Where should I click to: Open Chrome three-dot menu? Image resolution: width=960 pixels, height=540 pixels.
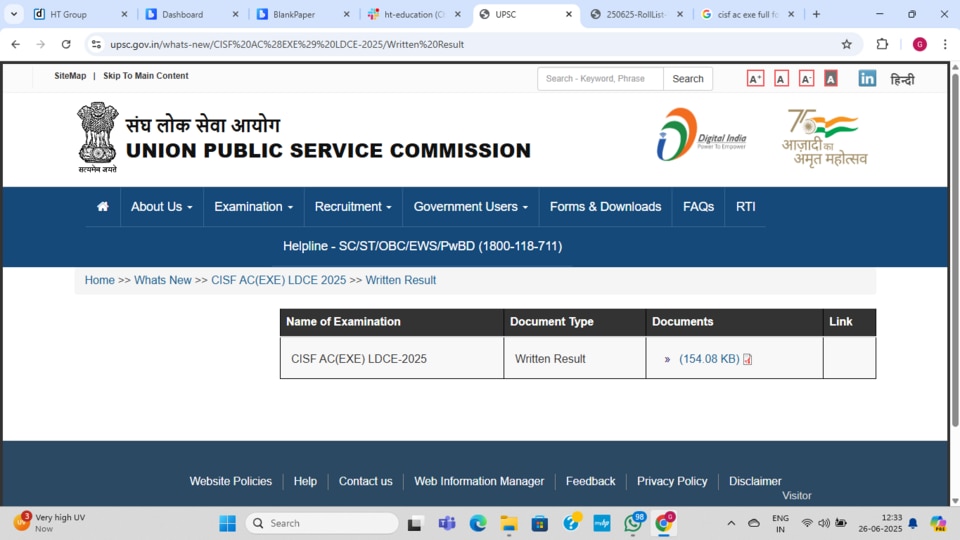(945, 44)
